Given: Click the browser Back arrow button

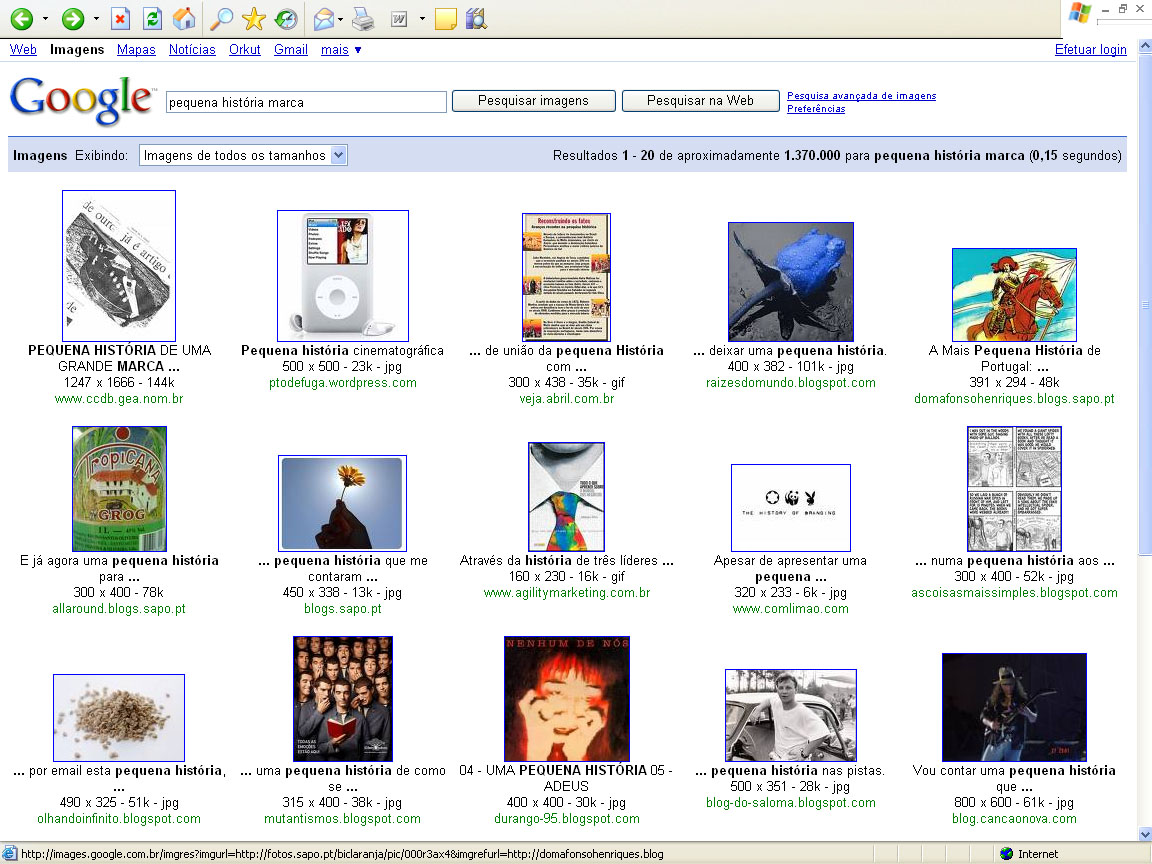Looking at the screenshot, I should coord(21,18).
